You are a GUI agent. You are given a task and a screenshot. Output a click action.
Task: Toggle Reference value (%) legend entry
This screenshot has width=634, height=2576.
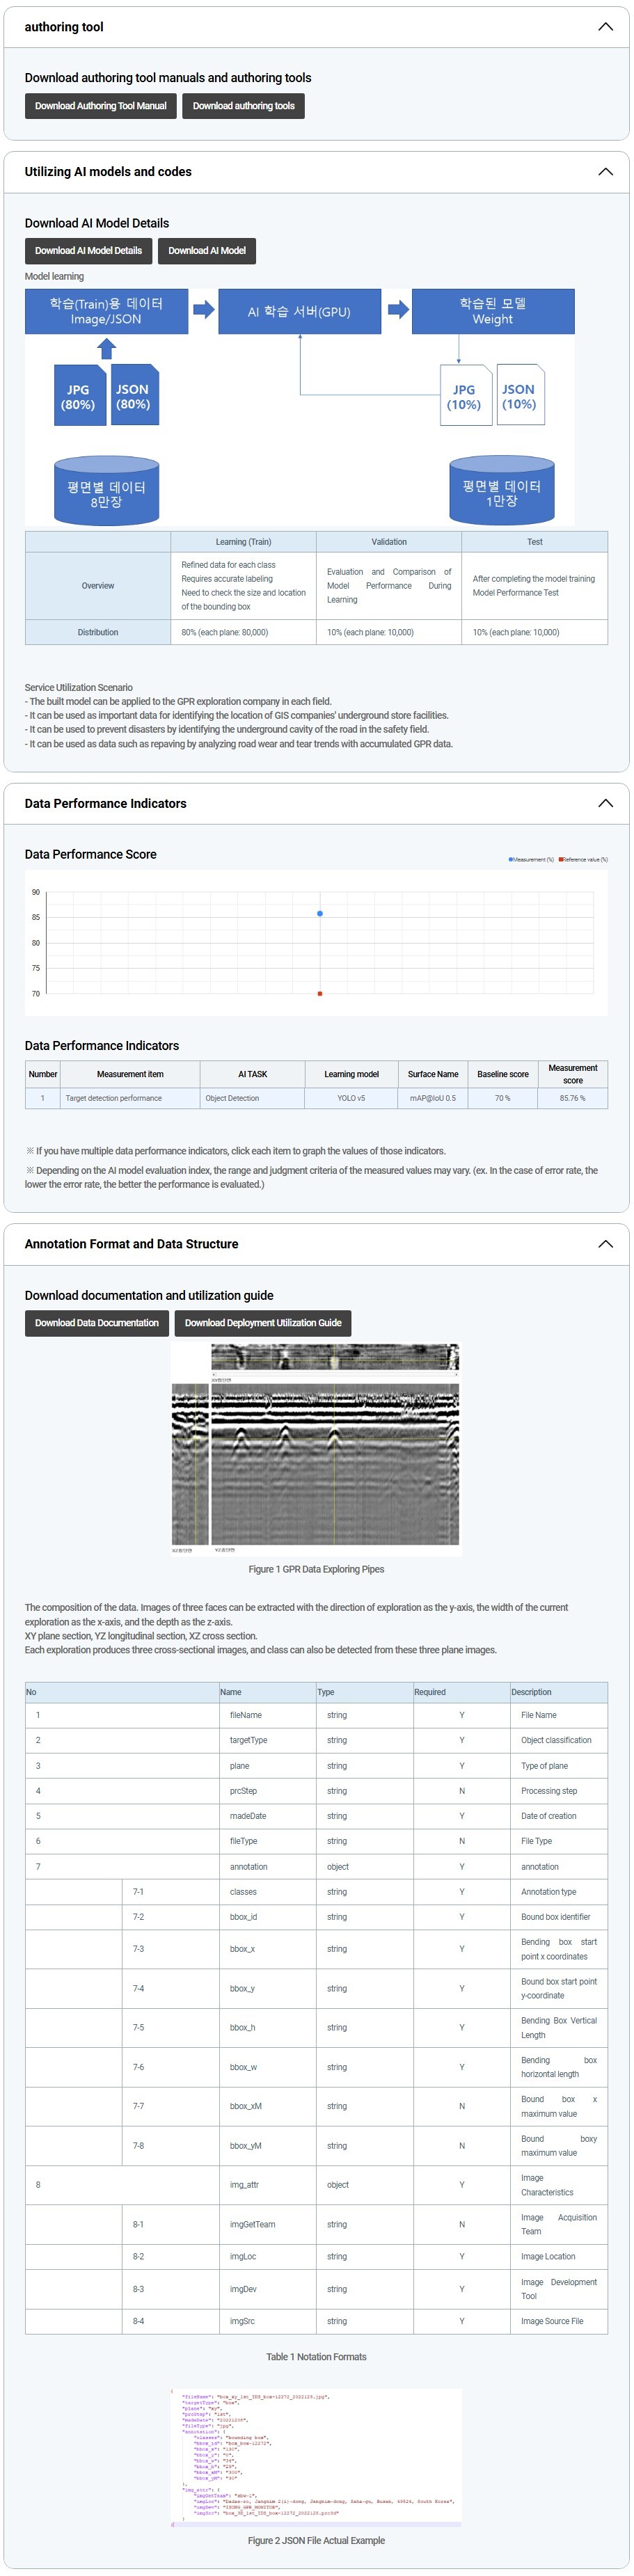click(x=583, y=859)
